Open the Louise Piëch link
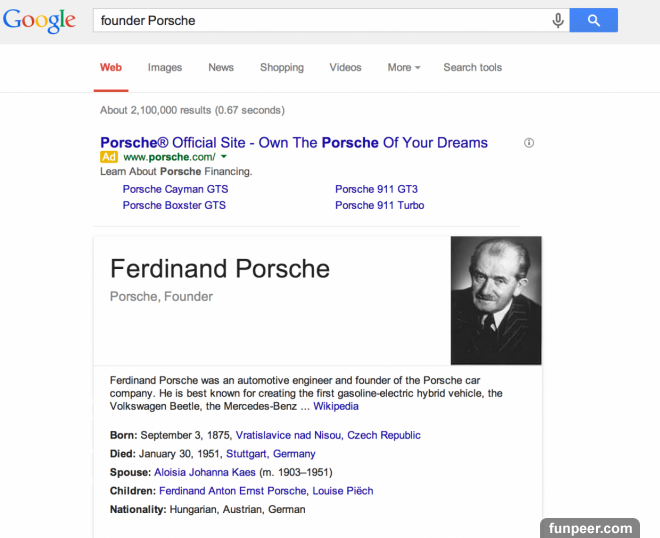Viewport: 660px width, 538px height. 345,491
